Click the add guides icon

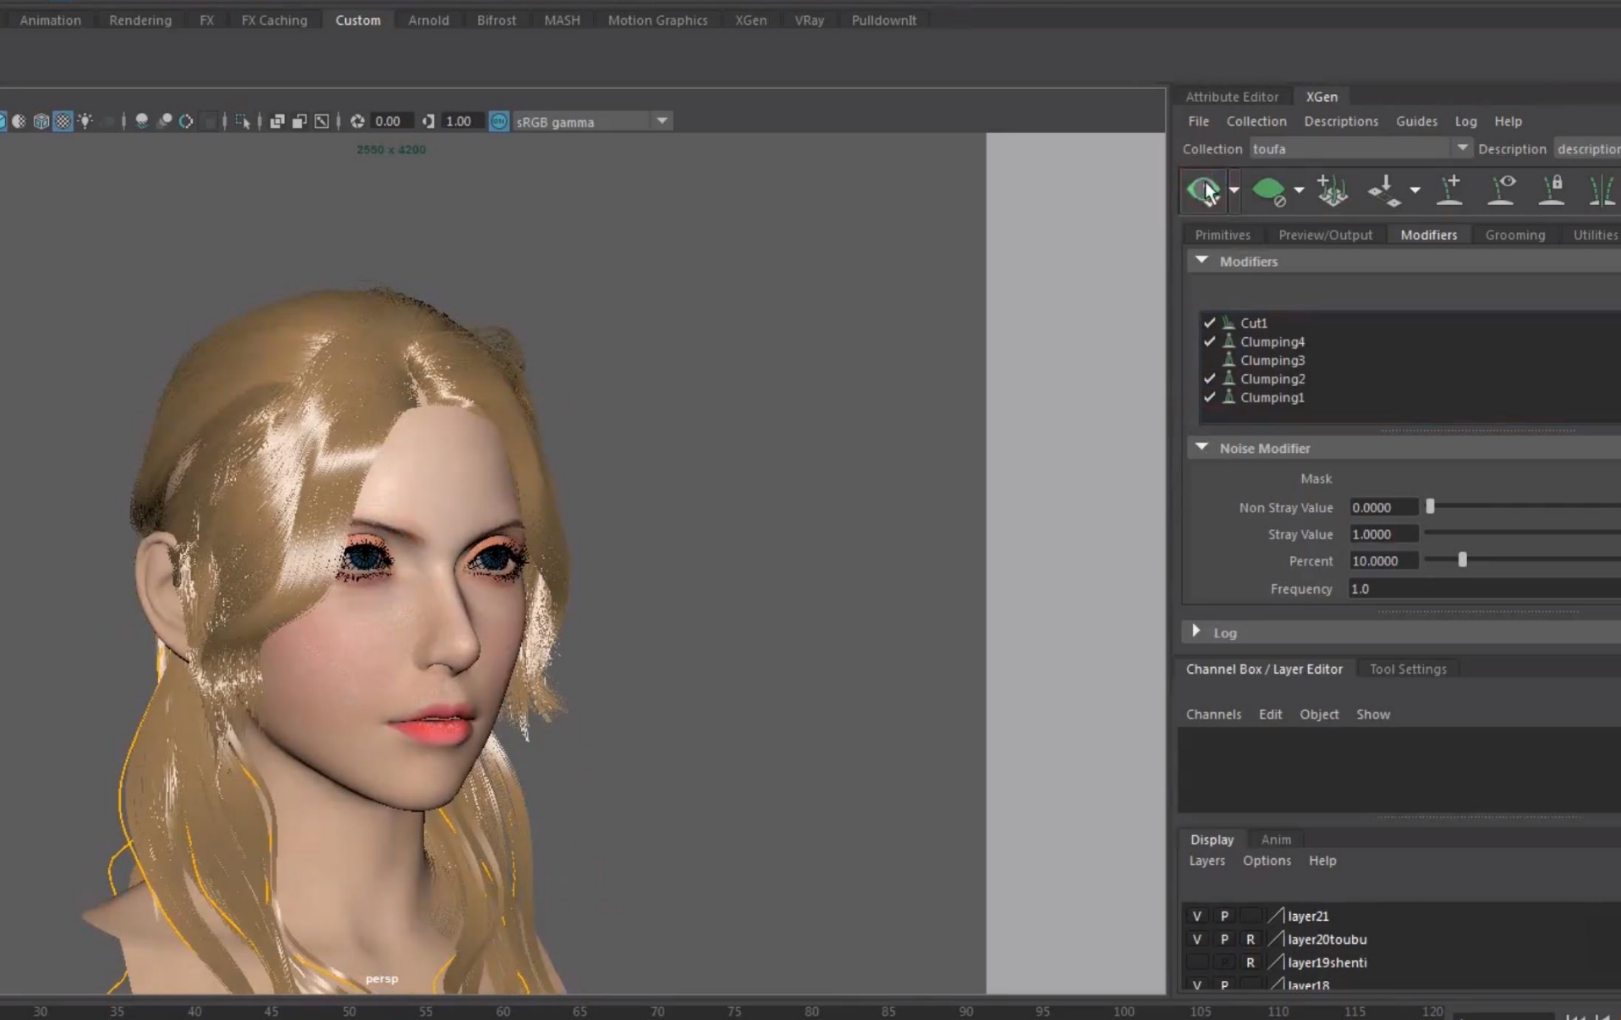click(1332, 190)
